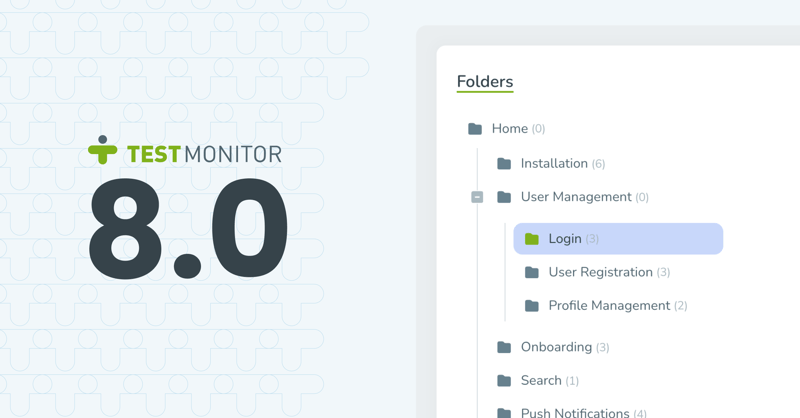Screen dimensions: 800x418
Task: Click the Folders tab heading
Action: [x=485, y=82]
